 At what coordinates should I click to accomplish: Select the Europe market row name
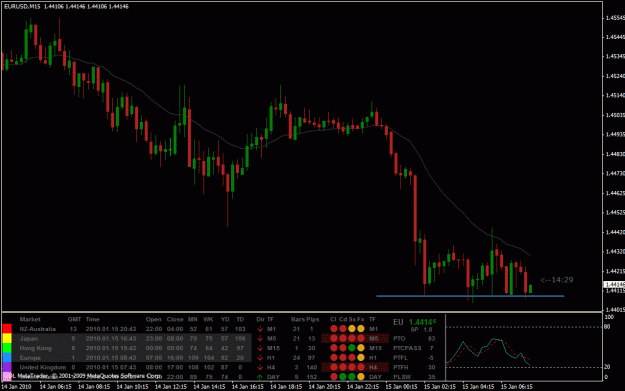click(x=30, y=358)
